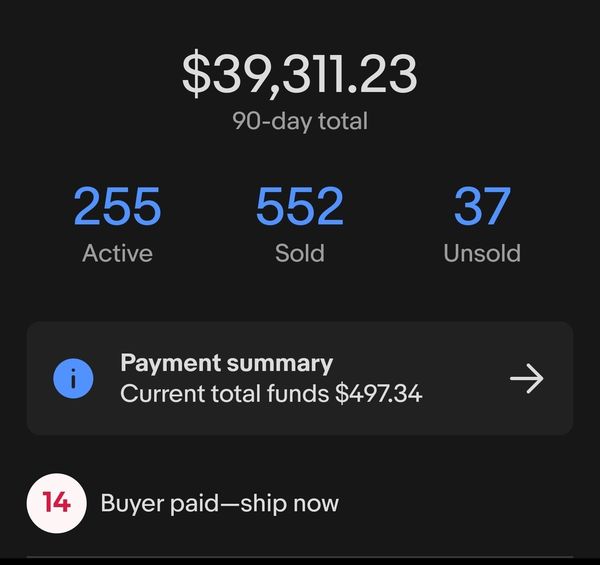Select the Sold label

(299, 253)
